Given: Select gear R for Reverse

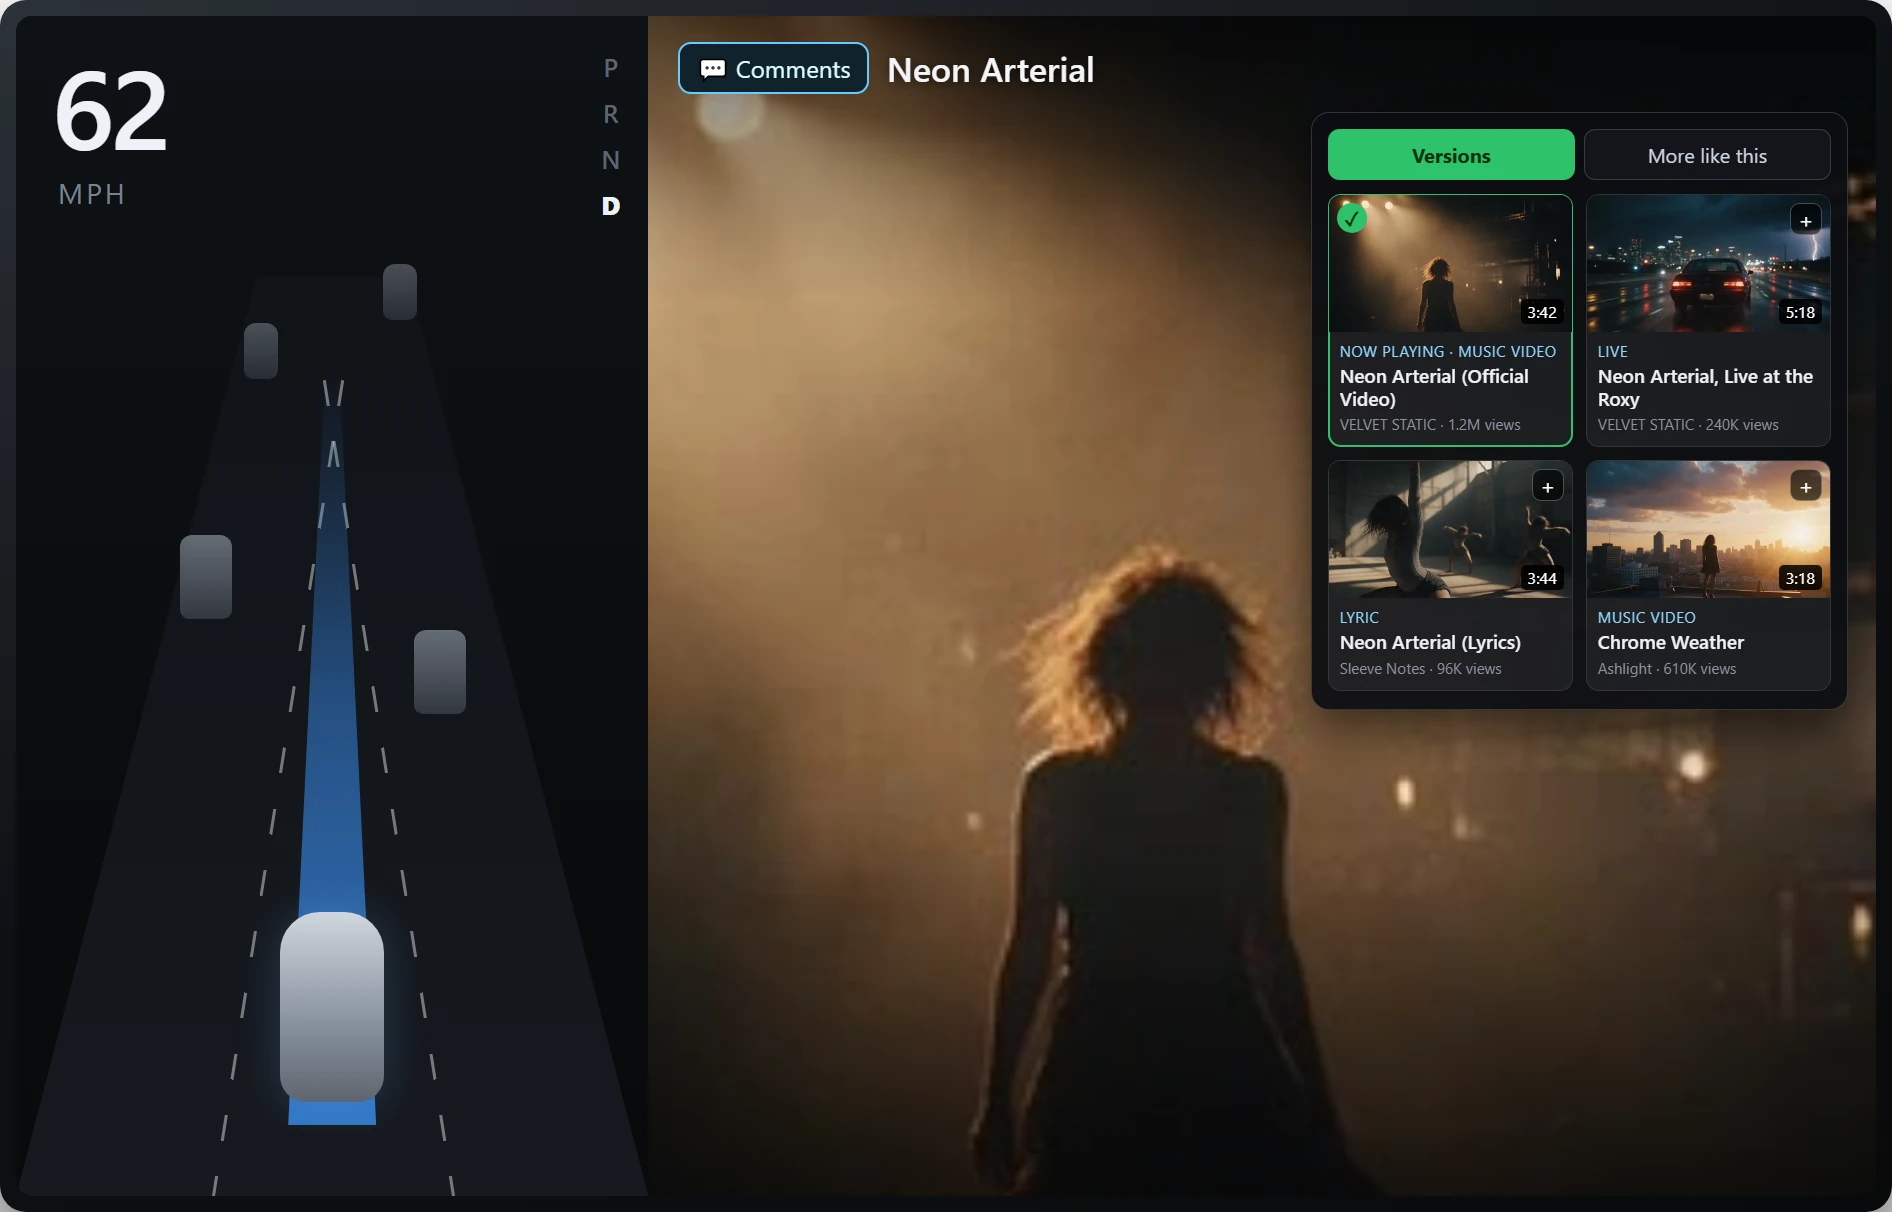Looking at the screenshot, I should point(611,114).
